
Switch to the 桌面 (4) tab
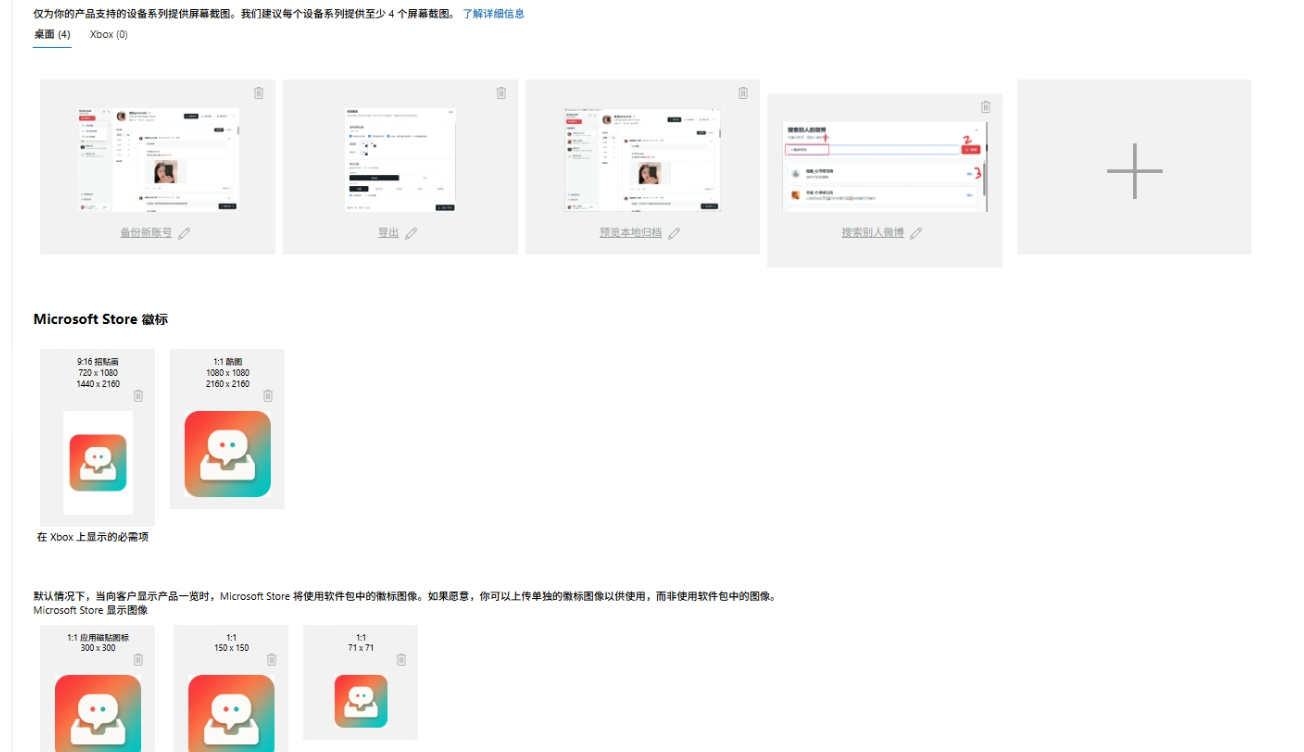(x=52, y=34)
